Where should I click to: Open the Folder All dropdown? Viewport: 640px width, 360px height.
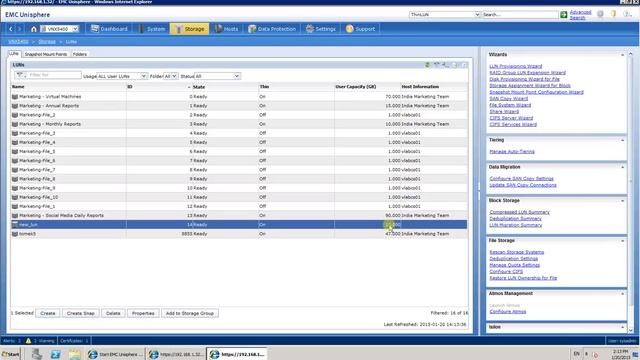pyautogui.click(x=170, y=76)
